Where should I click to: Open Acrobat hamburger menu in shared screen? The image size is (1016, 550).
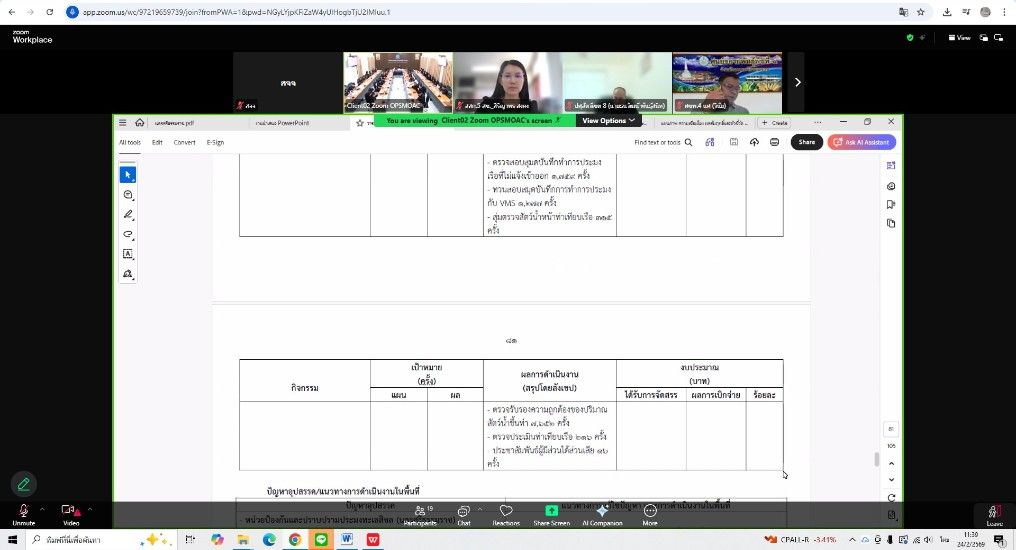tap(122, 122)
